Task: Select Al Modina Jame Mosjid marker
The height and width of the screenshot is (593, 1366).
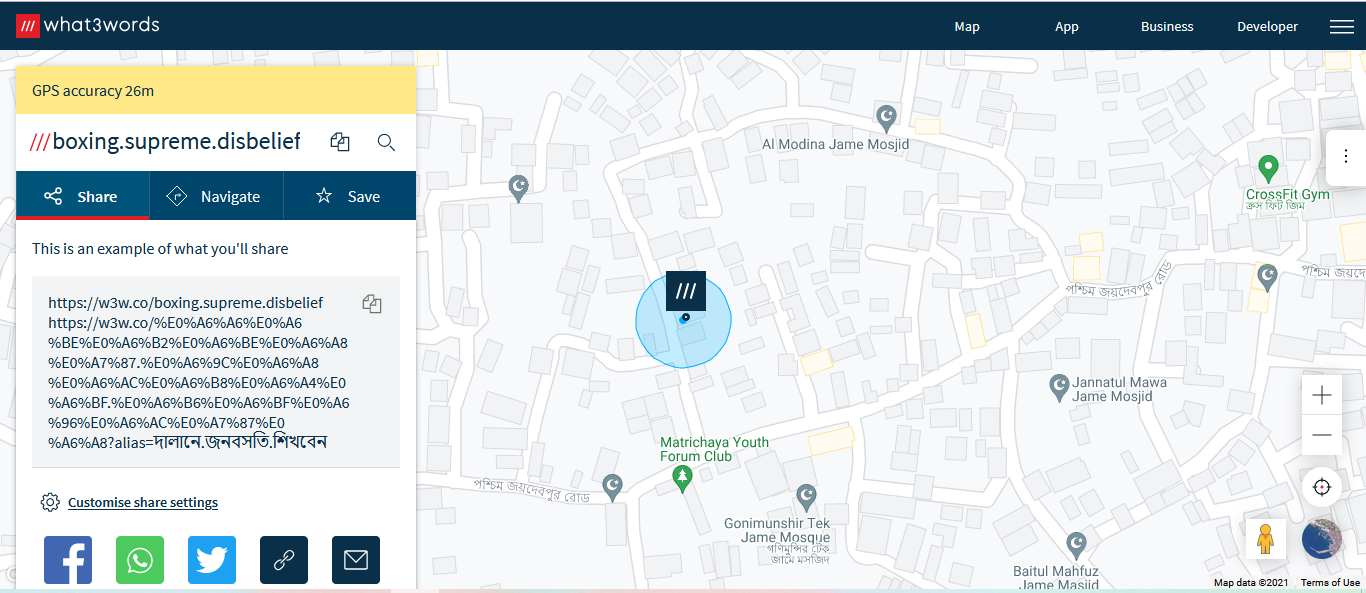Action: pyautogui.click(x=886, y=118)
